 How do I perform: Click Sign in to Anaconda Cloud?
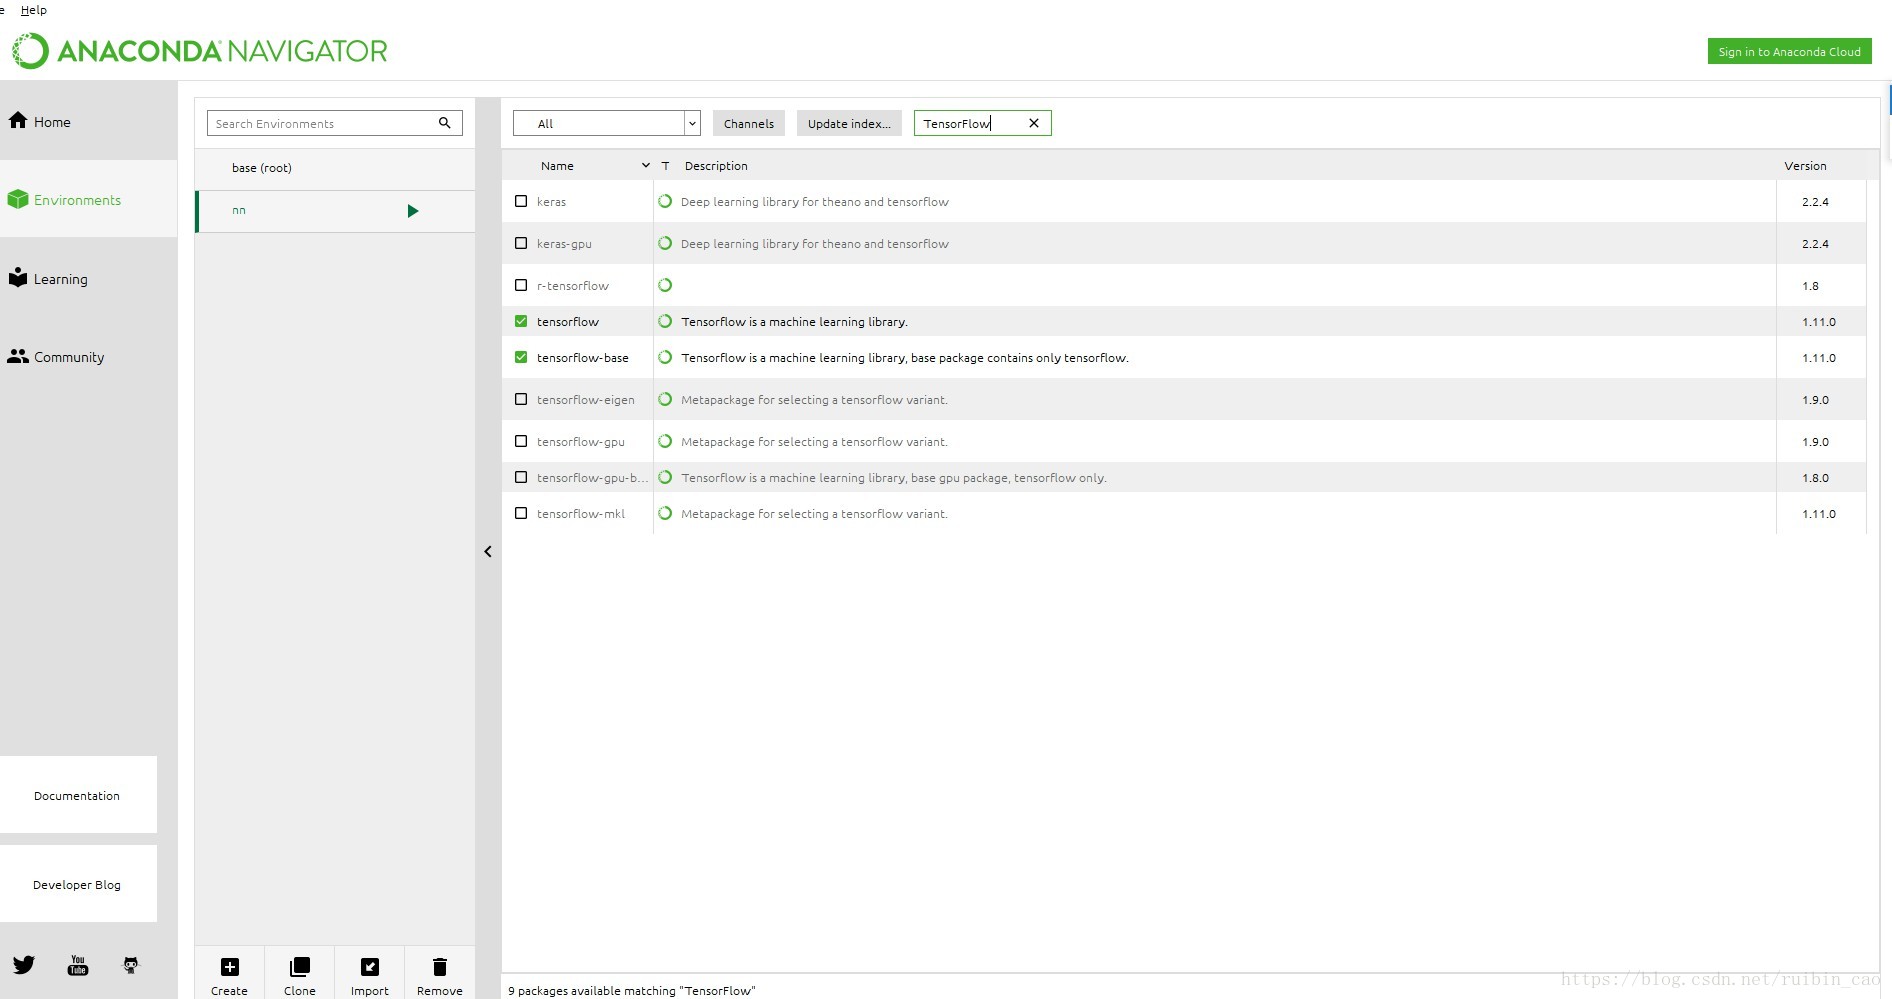point(1789,51)
